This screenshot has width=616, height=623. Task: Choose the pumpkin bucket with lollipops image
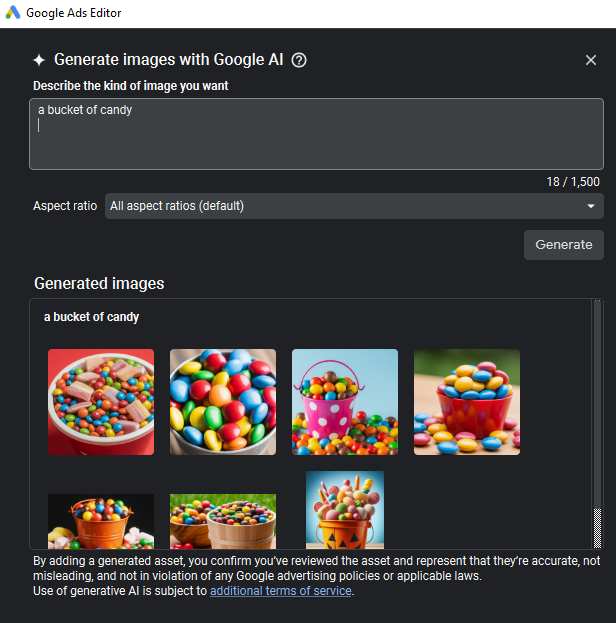coord(345,510)
